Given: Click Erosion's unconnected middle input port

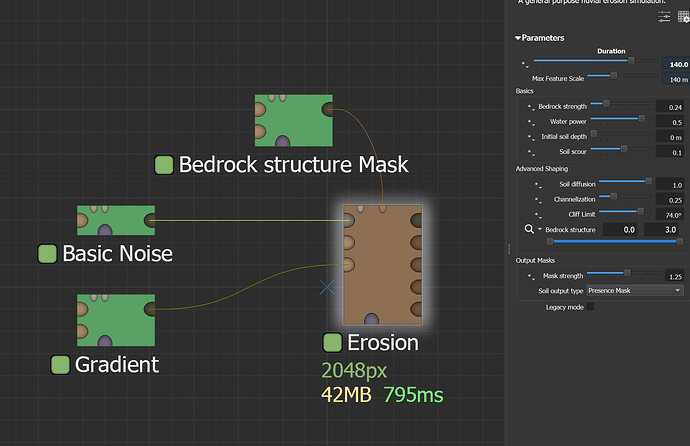Looking at the screenshot, I should click(349, 242).
